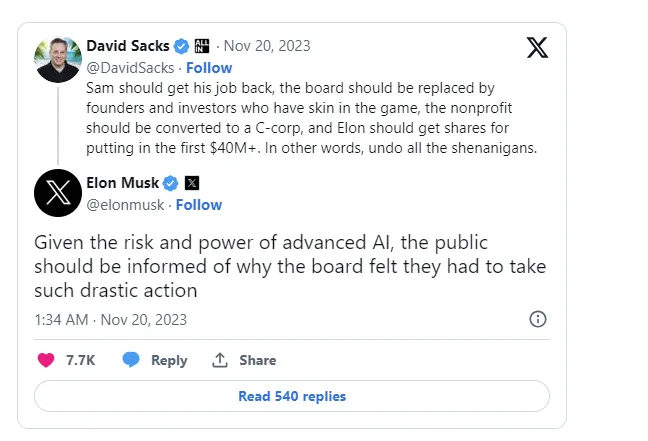Click the @DavidSacks handle

click(x=129, y=68)
